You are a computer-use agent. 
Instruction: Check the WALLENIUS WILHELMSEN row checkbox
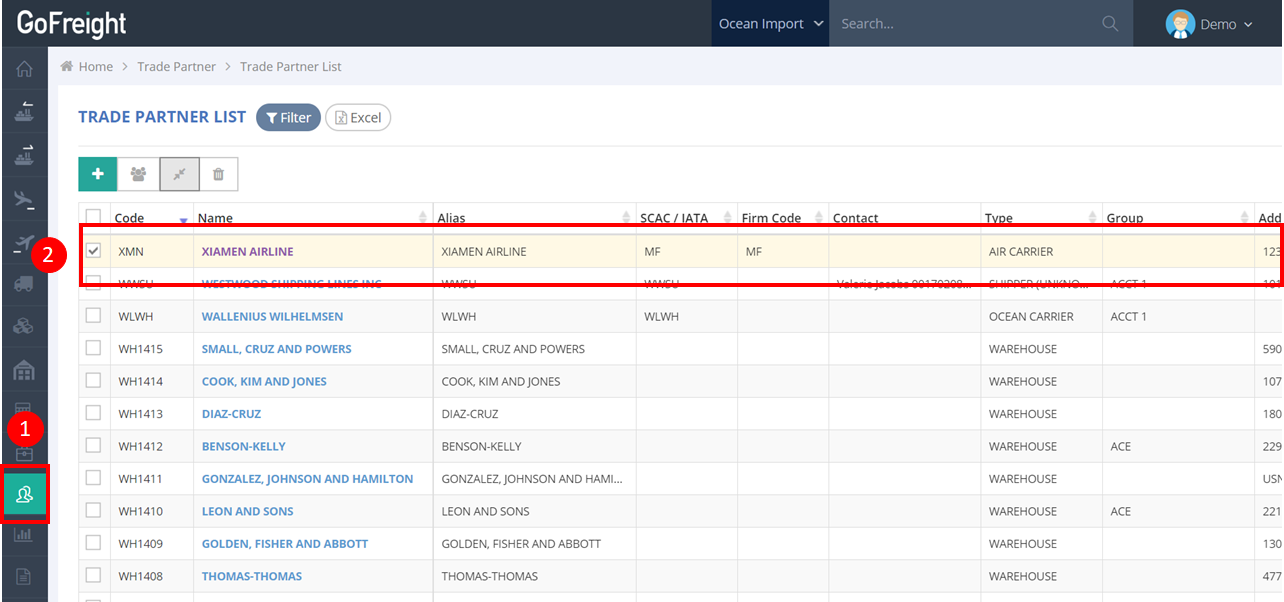pos(94,316)
